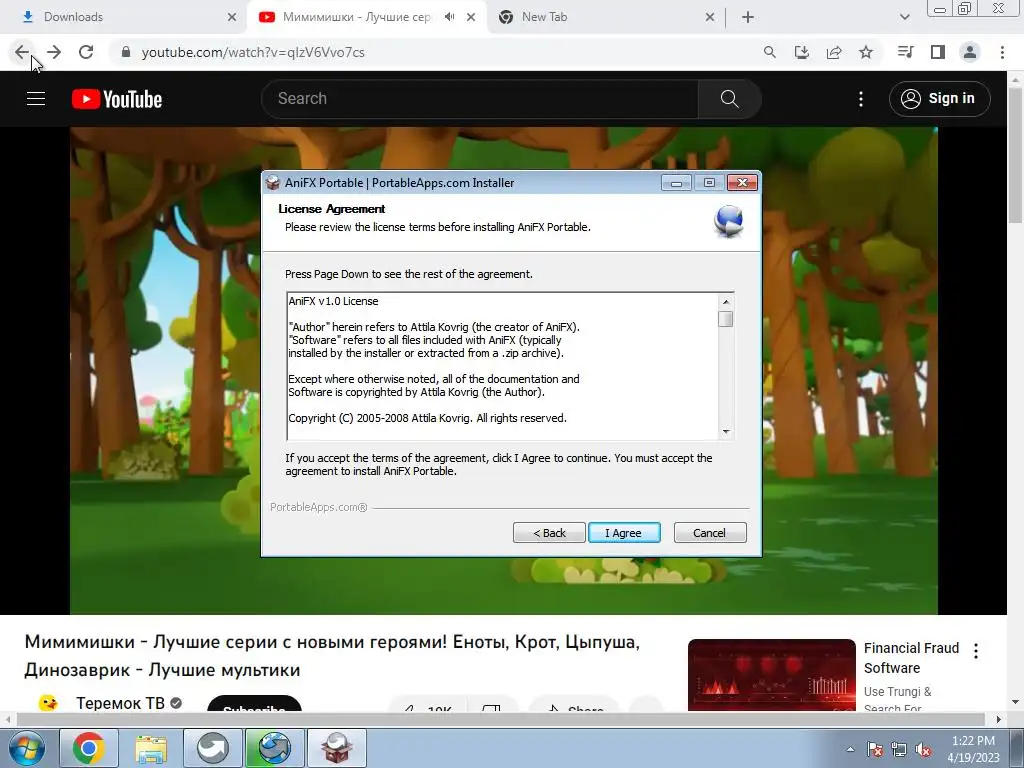Share this page icon in Chrome
Image resolution: width=1024 pixels, height=768 pixels.
[x=834, y=52]
